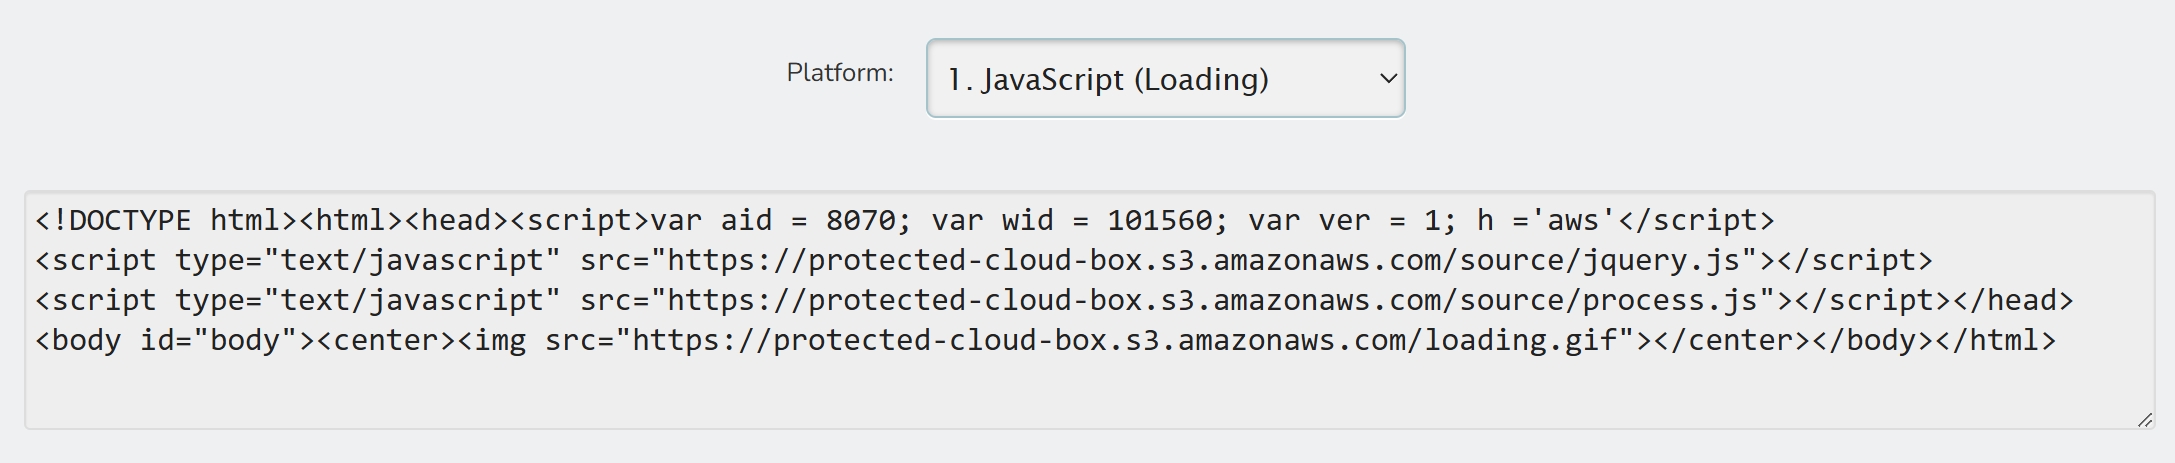Click the aid value 8070 in the code

860,220
